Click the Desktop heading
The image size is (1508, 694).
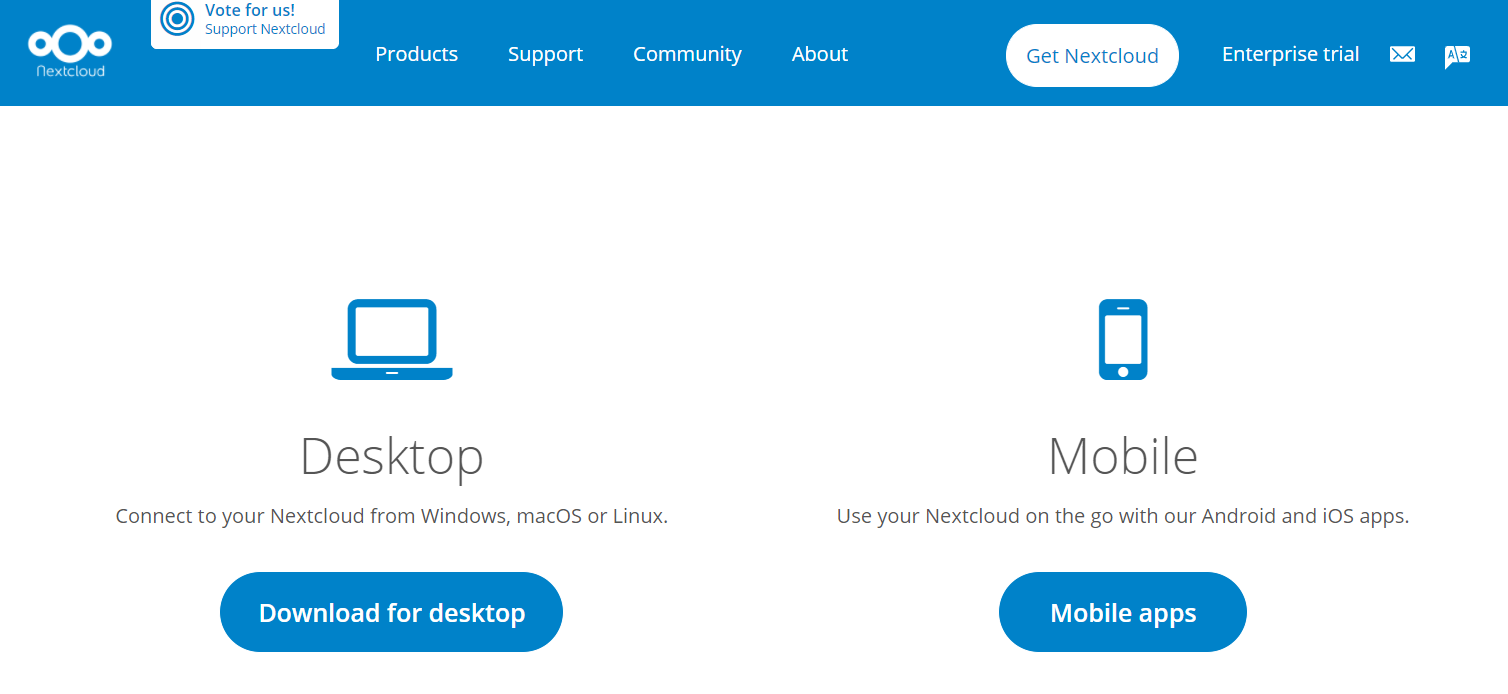[392, 456]
